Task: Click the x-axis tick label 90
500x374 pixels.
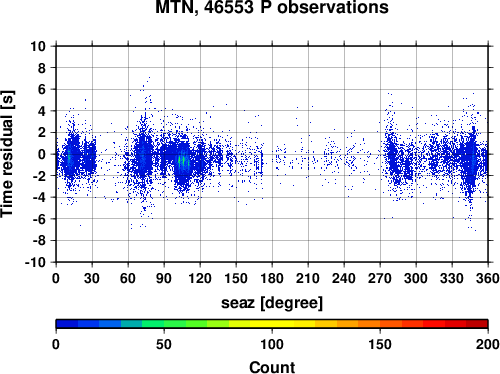Action: point(164,278)
